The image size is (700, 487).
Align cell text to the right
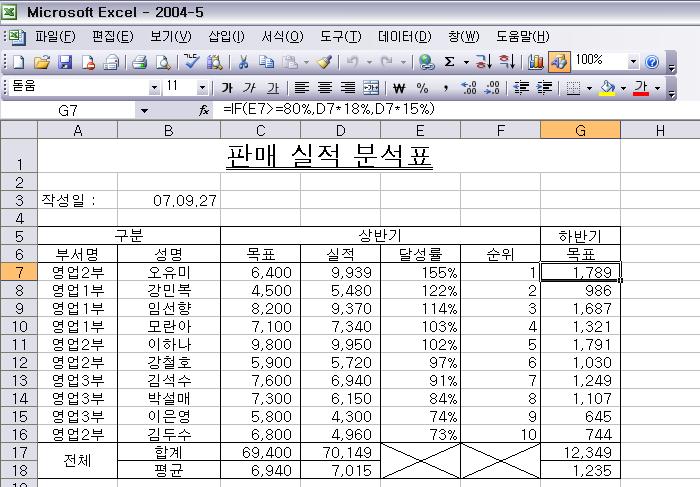pos(348,88)
